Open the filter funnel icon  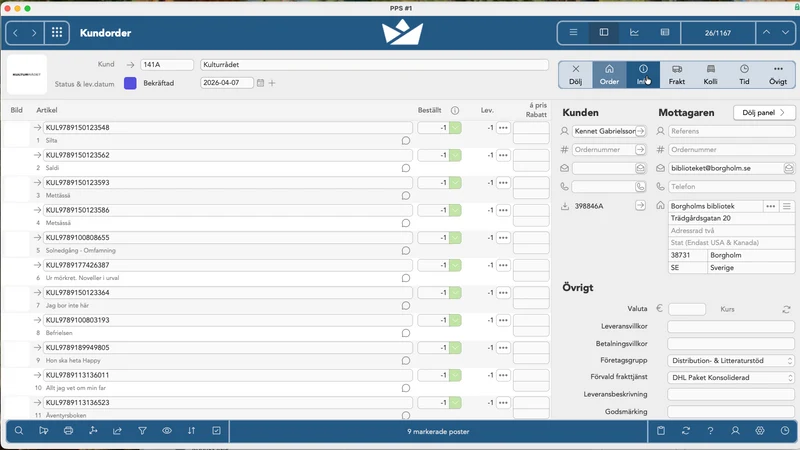pos(142,431)
